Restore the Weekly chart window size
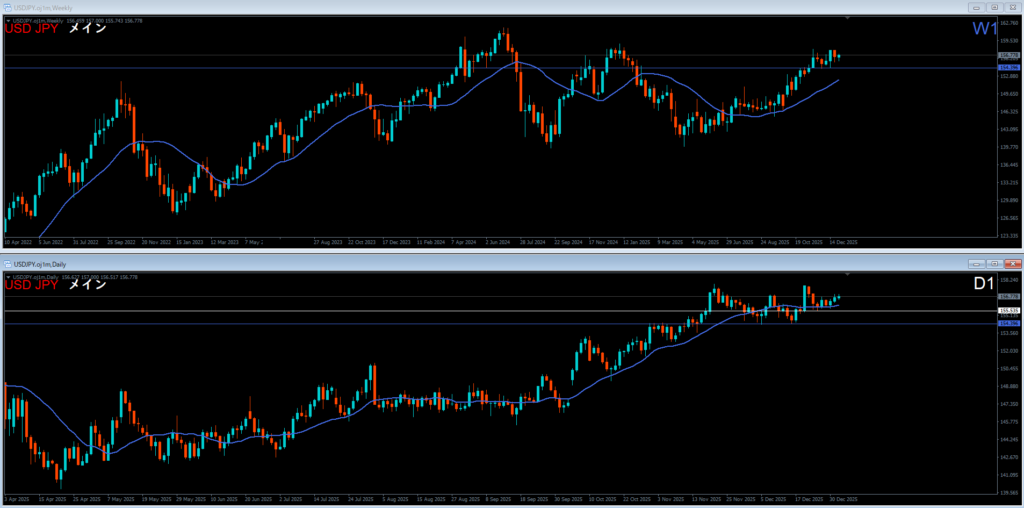 [x=994, y=7]
